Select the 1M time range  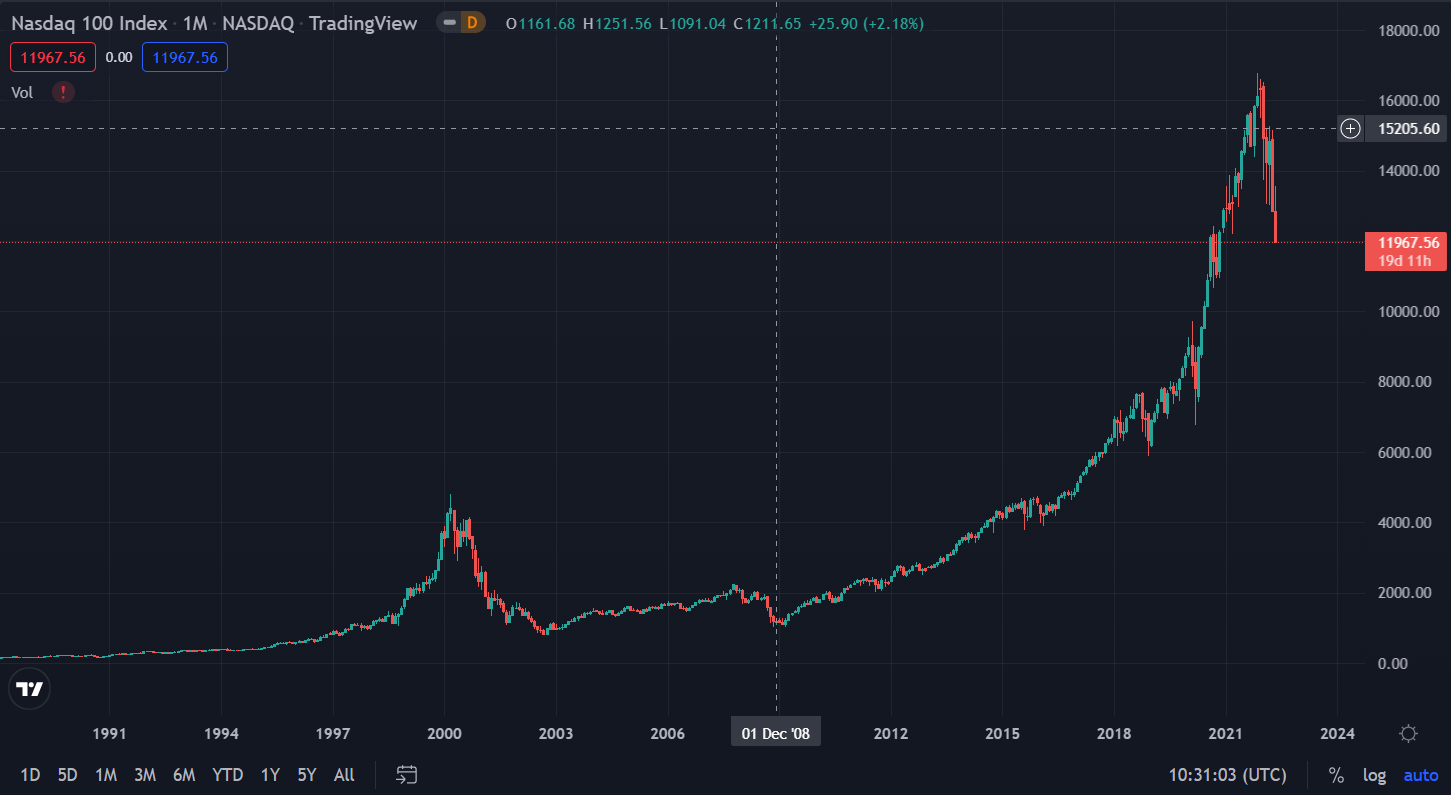[x=106, y=775]
